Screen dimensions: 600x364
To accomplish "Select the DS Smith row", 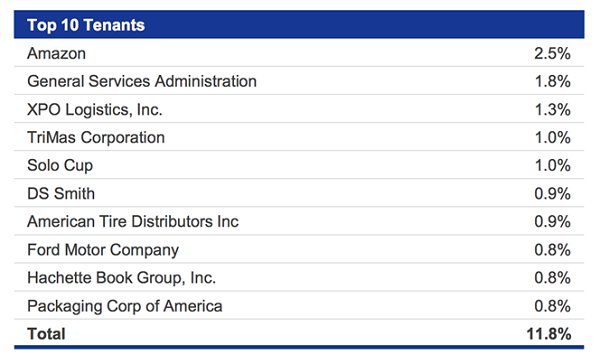I will coord(299,193).
